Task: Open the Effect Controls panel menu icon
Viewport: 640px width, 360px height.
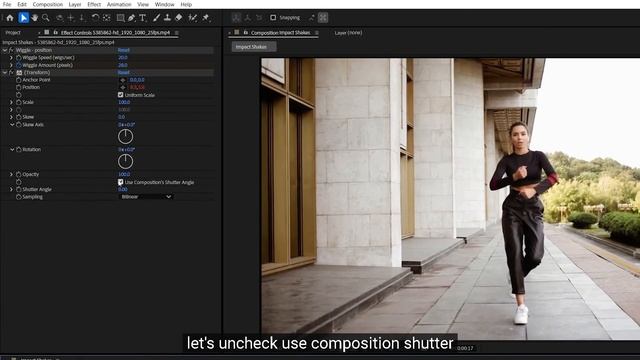Action: click(x=177, y=33)
